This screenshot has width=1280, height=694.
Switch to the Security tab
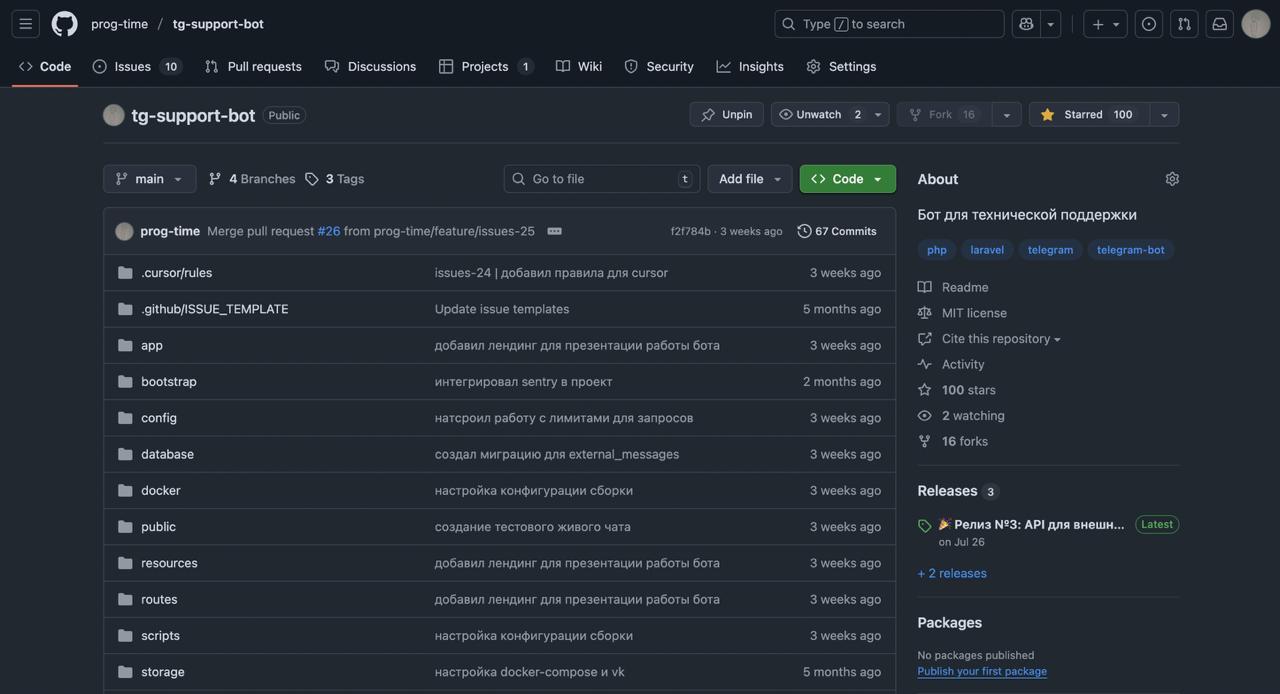pyautogui.click(x=659, y=66)
